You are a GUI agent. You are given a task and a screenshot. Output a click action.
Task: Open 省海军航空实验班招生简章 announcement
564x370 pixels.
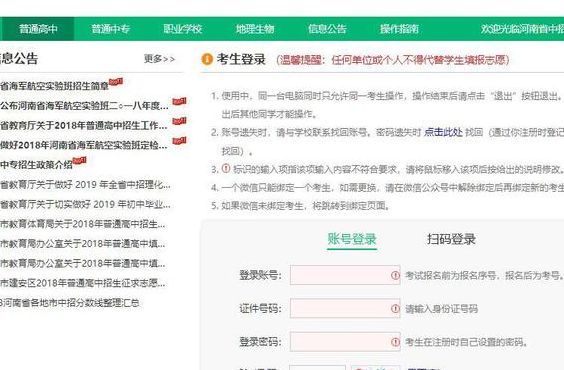[54, 86]
